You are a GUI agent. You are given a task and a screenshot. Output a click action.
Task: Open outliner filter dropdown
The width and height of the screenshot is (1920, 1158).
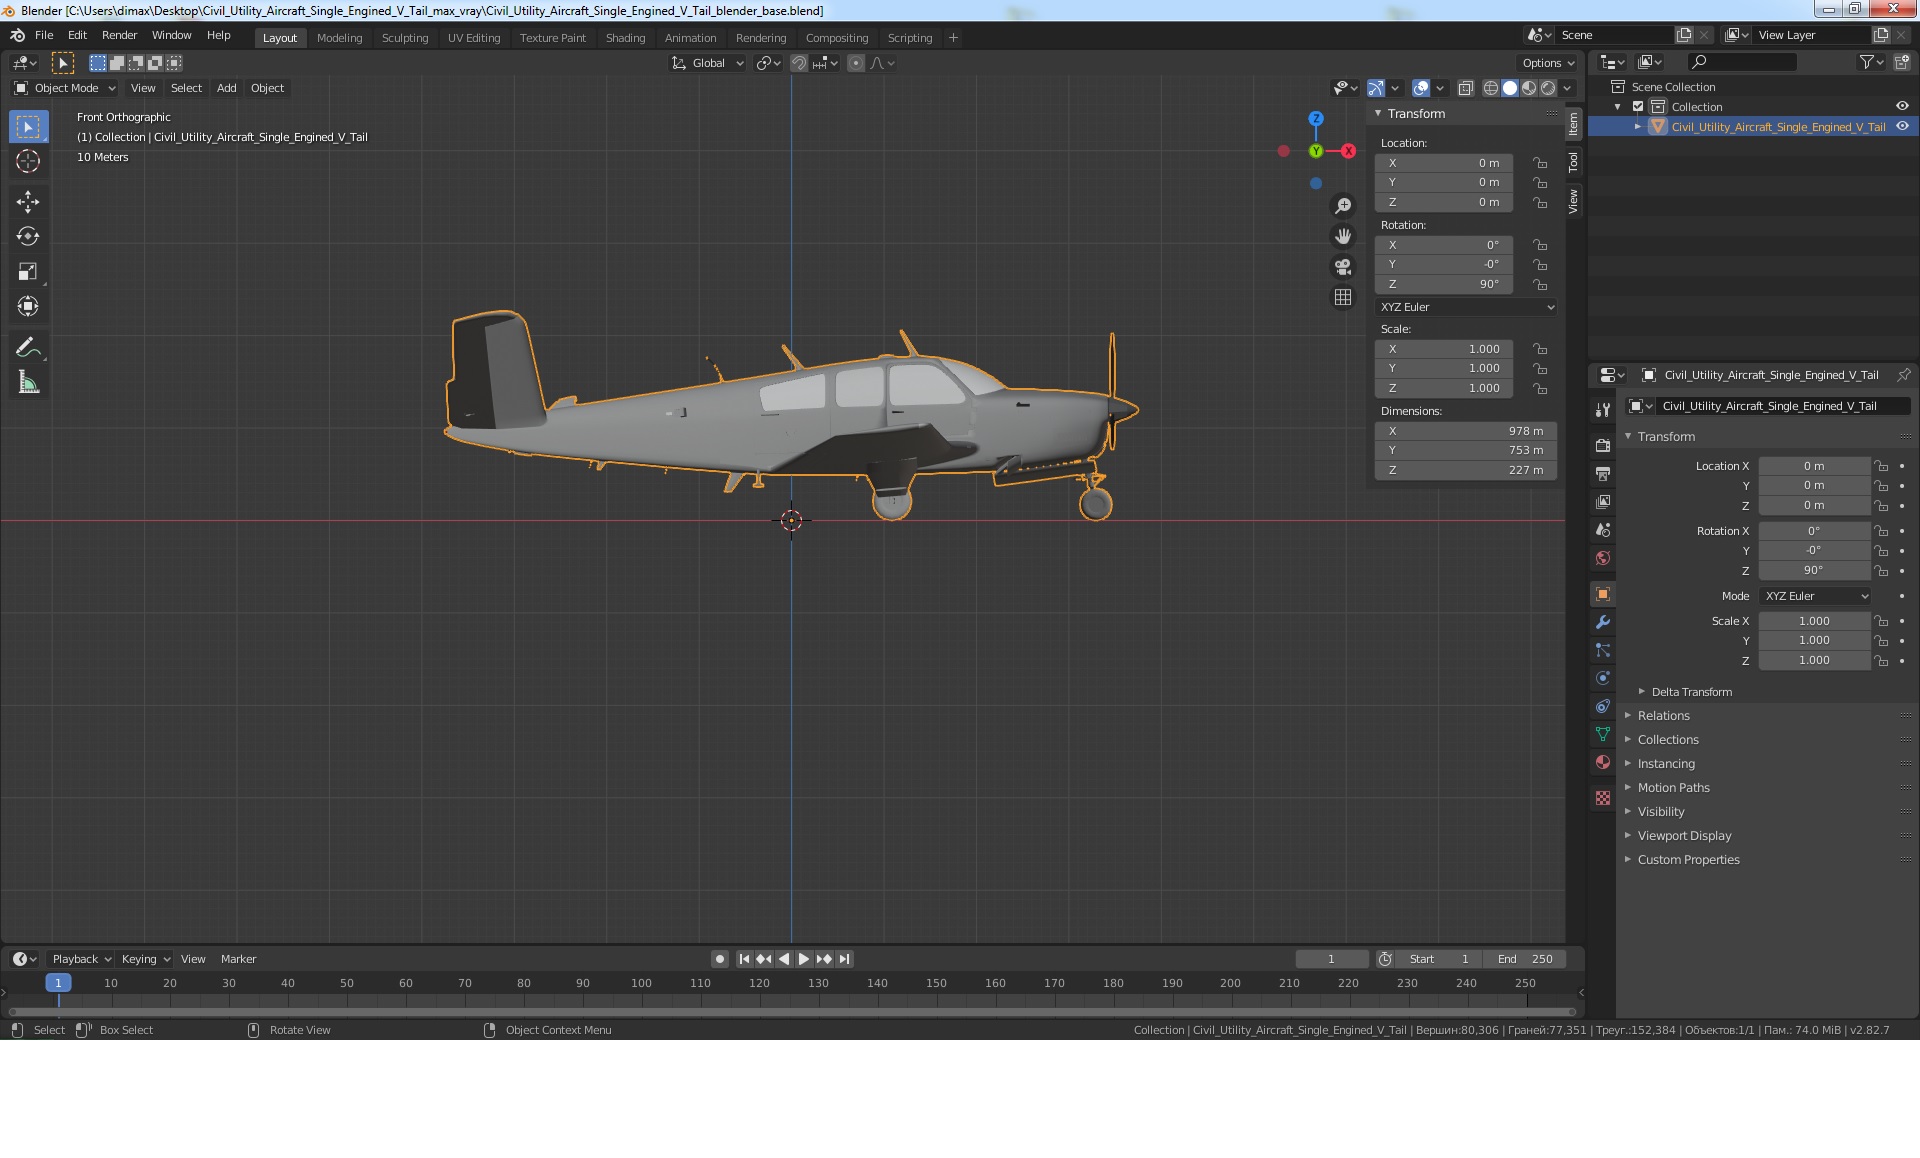click(1871, 62)
